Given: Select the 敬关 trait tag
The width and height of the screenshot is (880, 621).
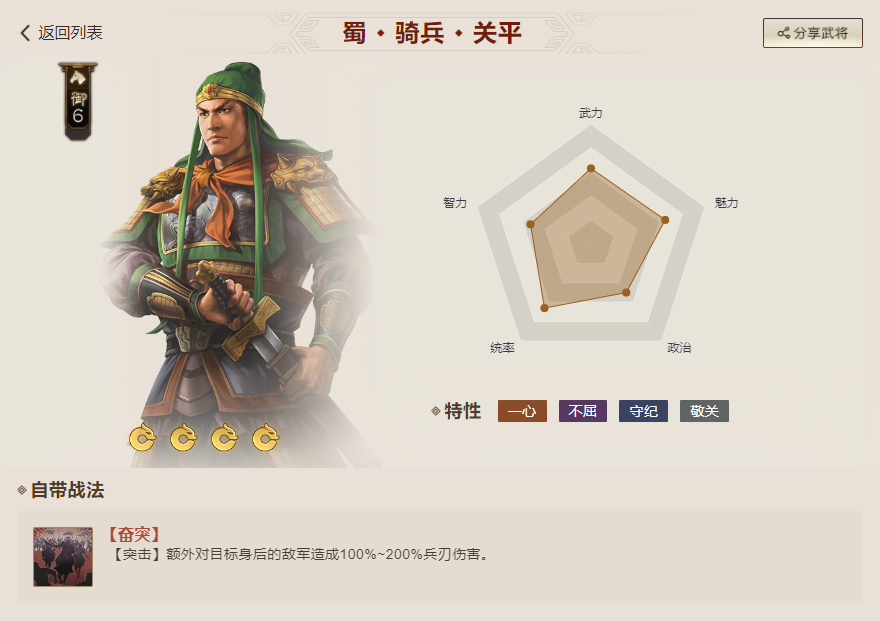Looking at the screenshot, I should tap(704, 411).
